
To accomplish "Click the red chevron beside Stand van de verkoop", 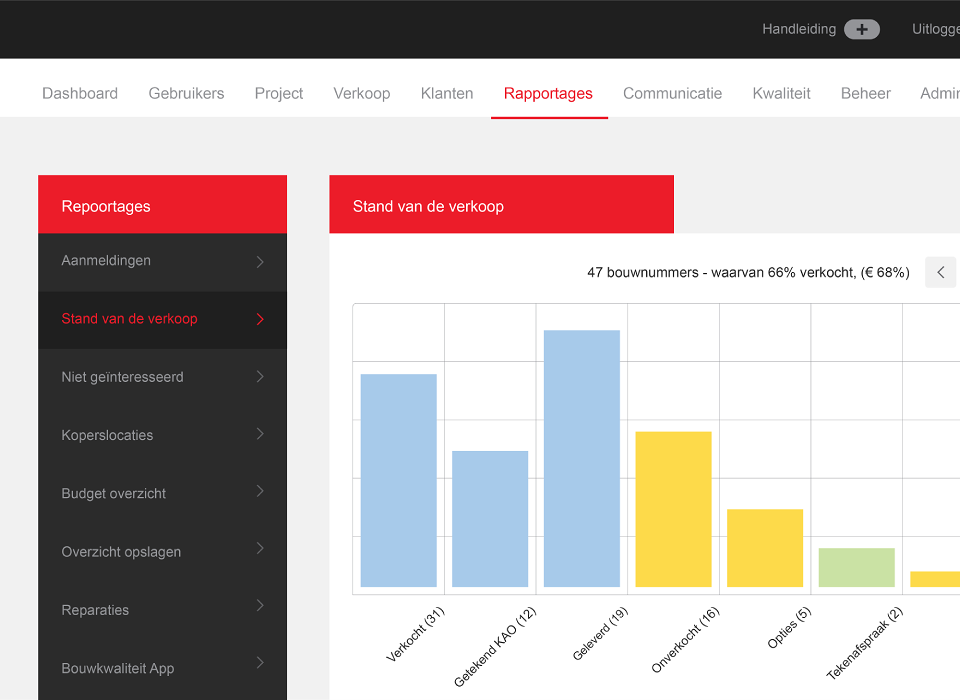I will (x=260, y=319).
